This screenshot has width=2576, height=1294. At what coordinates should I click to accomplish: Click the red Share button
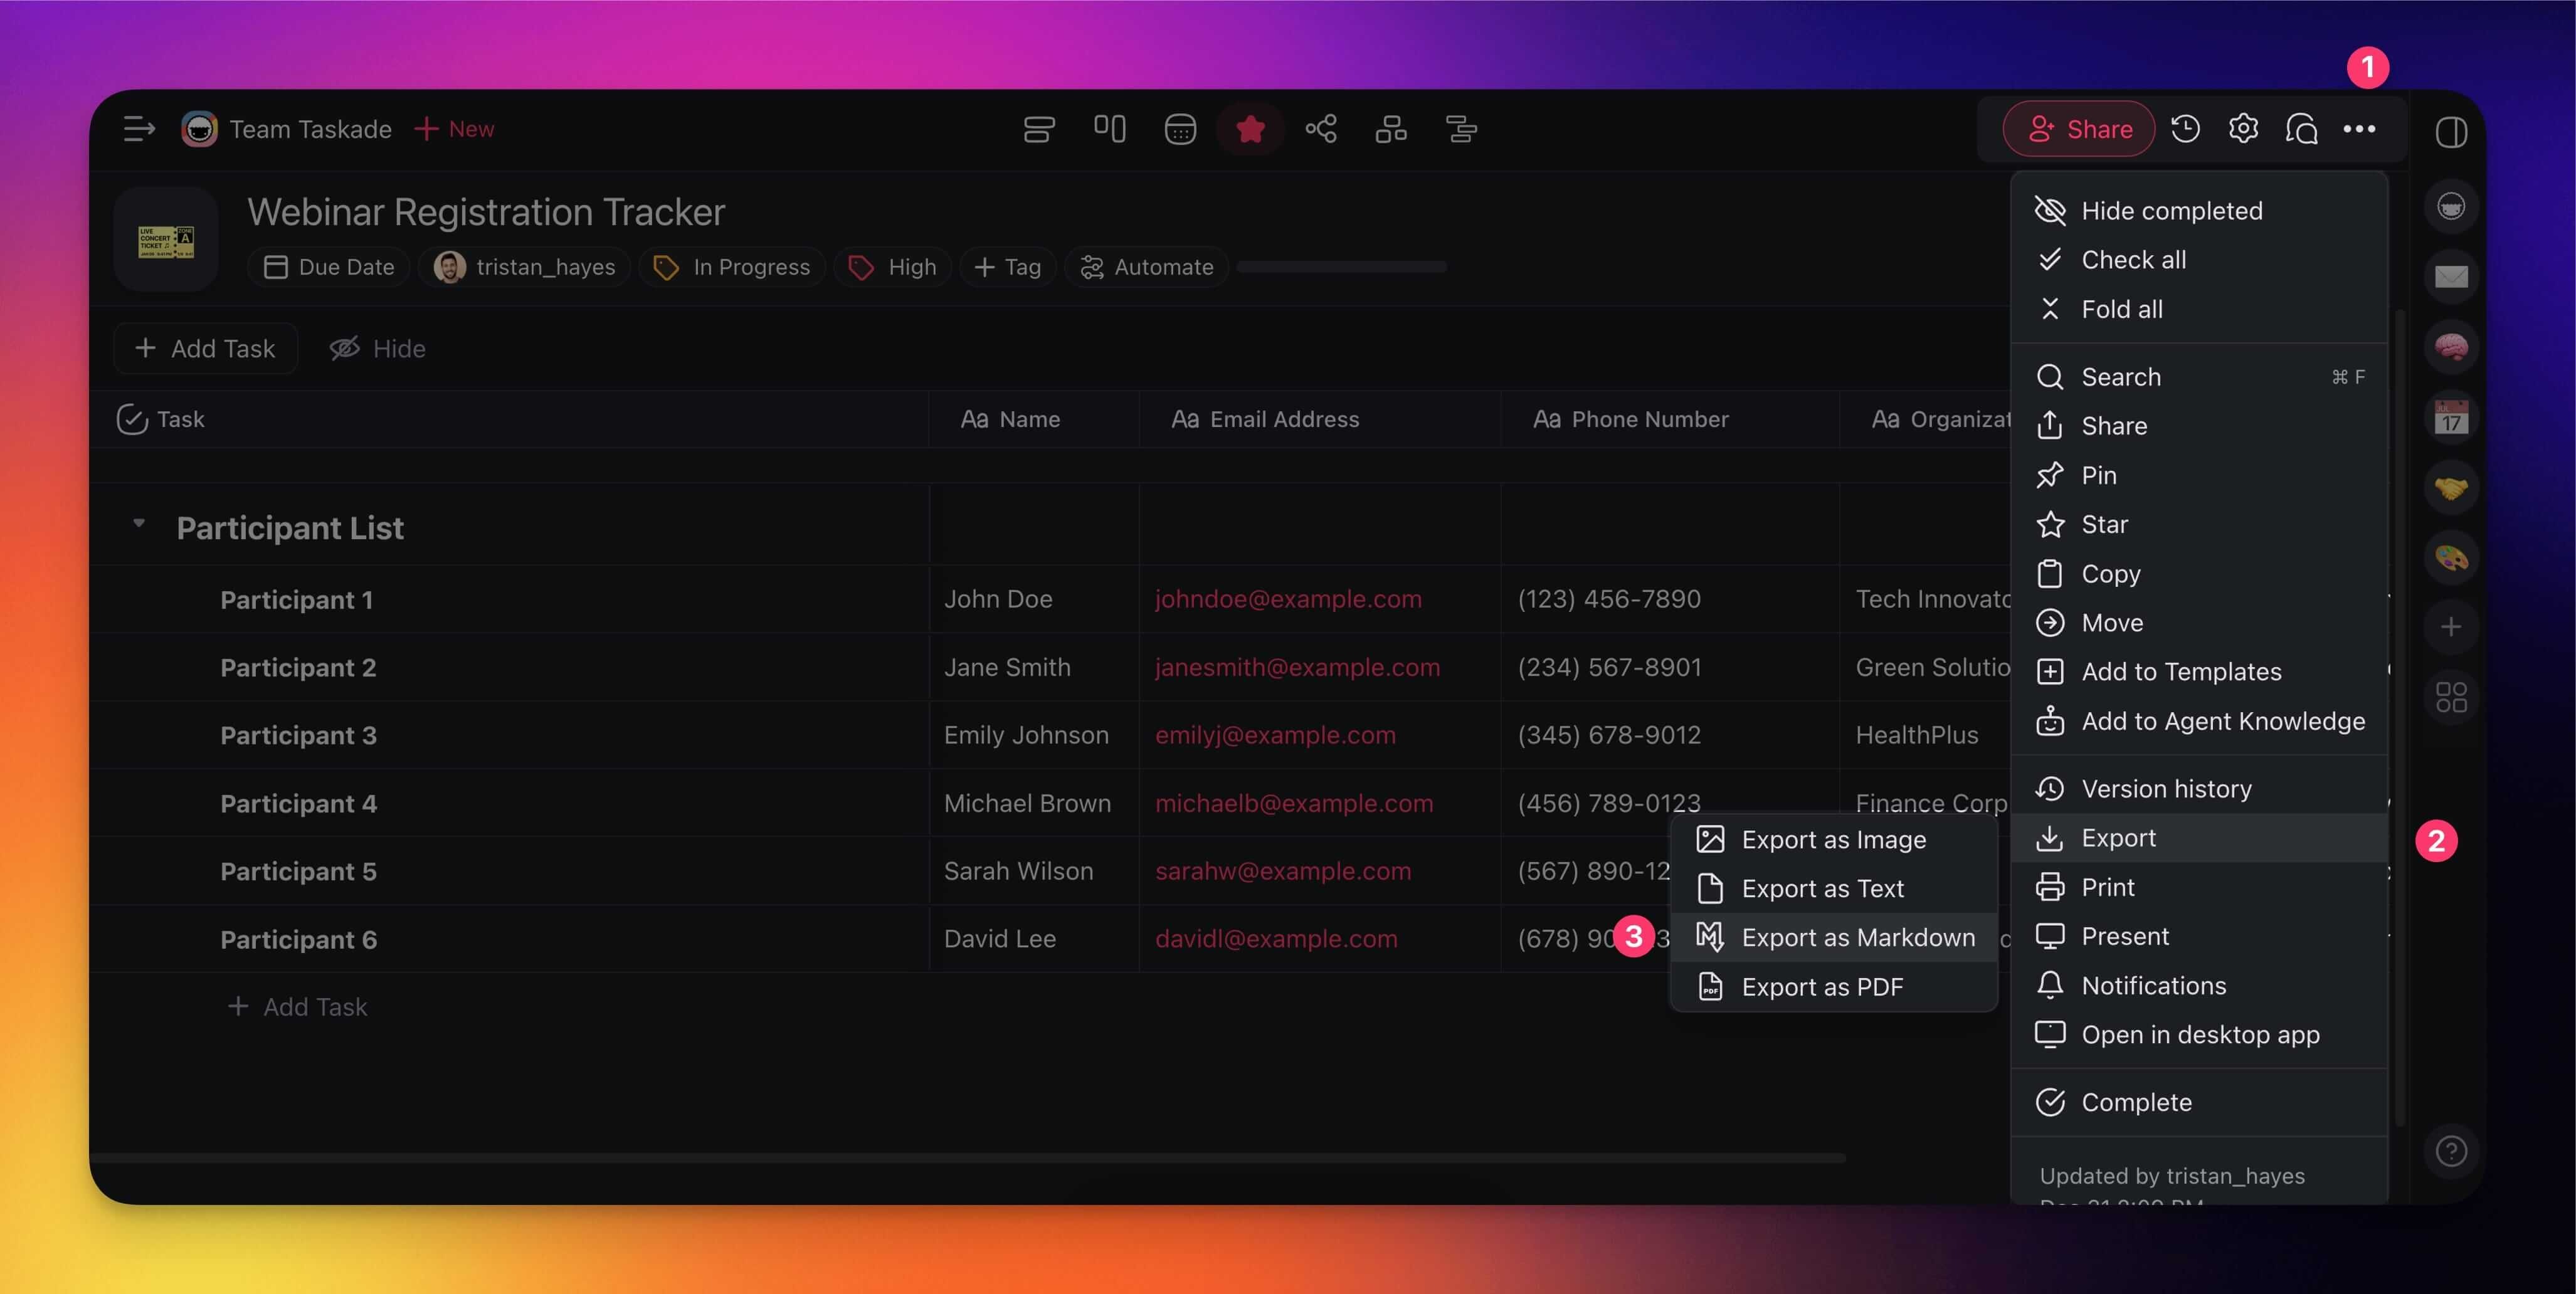[2079, 129]
